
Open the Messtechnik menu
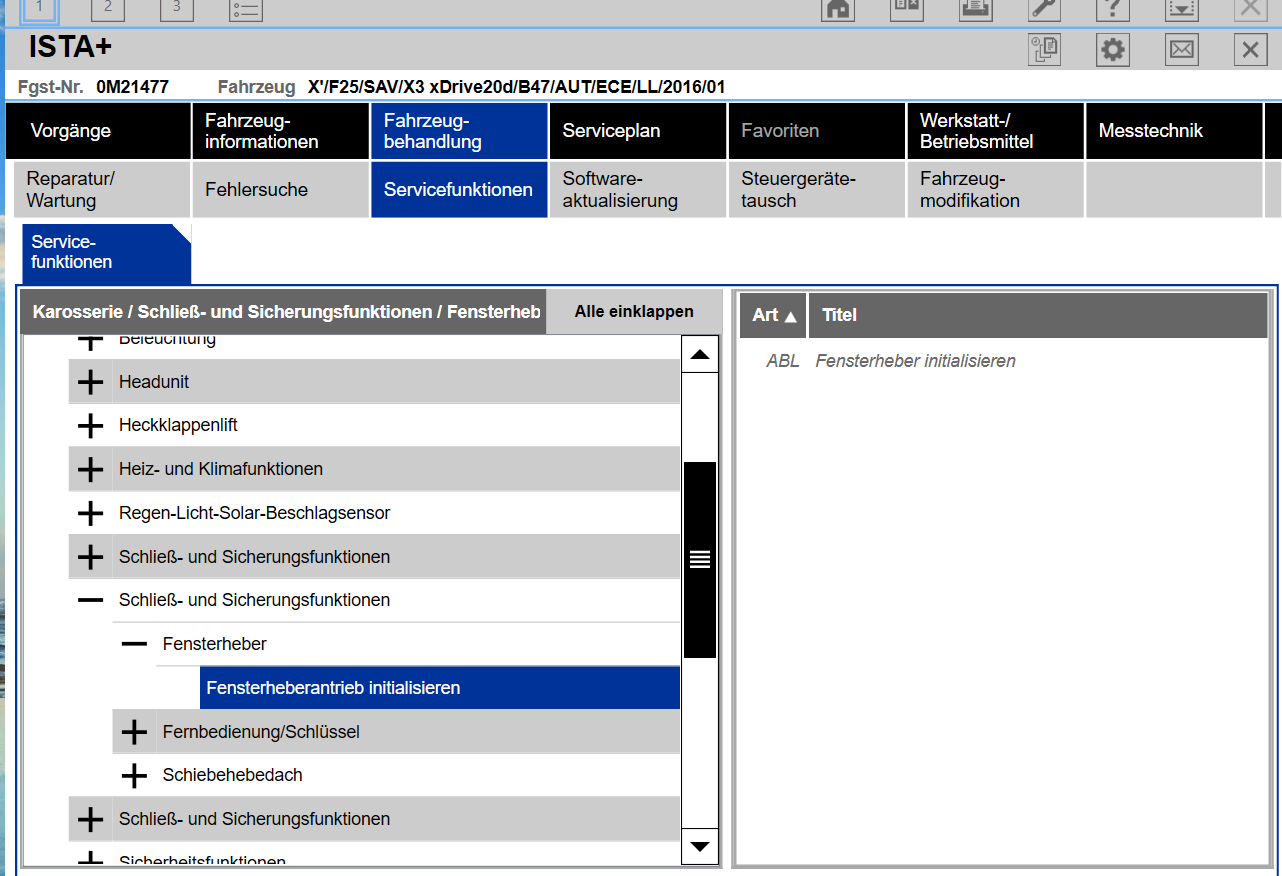click(1174, 131)
